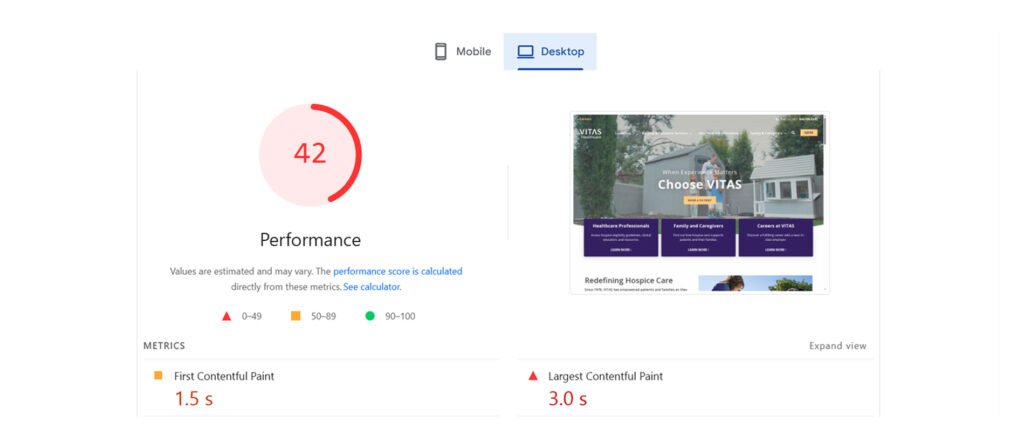Click the Performance heading label

tap(310, 240)
